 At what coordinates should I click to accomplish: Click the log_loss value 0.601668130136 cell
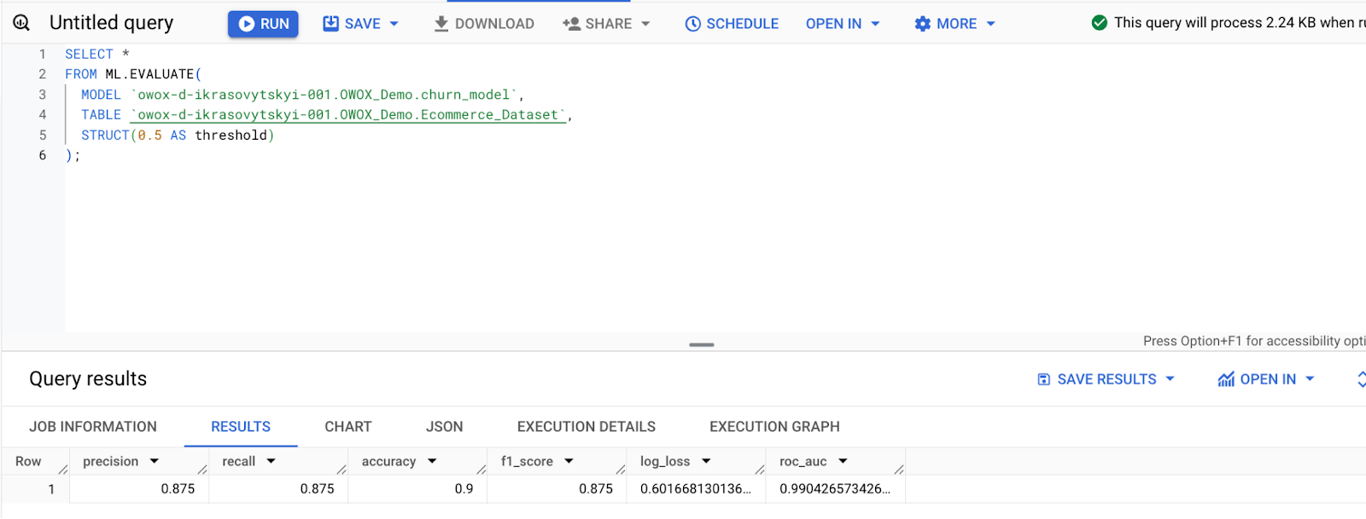pyautogui.click(x=696, y=489)
